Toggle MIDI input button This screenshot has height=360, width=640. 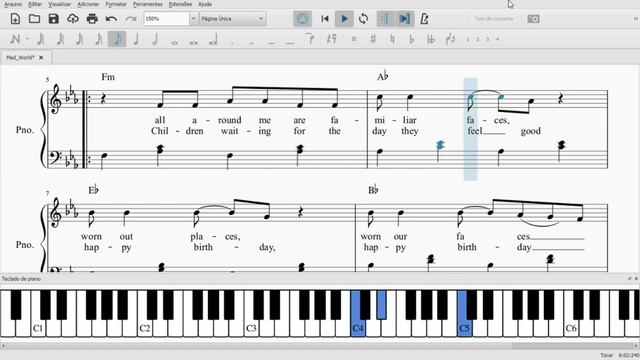[302, 19]
